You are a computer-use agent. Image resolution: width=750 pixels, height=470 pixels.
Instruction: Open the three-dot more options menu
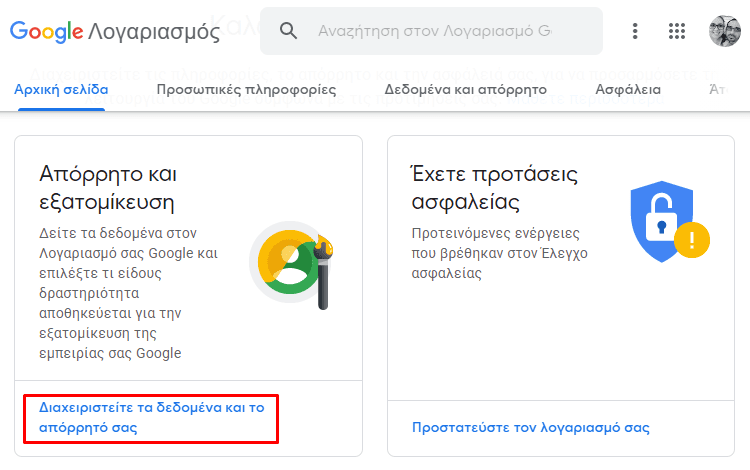point(635,31)
